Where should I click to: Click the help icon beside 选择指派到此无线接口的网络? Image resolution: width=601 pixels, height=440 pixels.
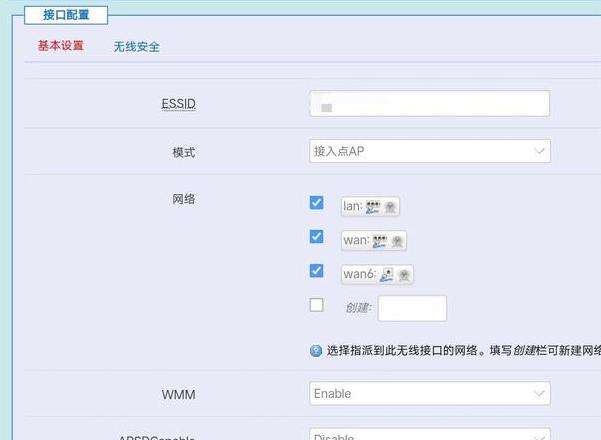click(x=316, y=351)
